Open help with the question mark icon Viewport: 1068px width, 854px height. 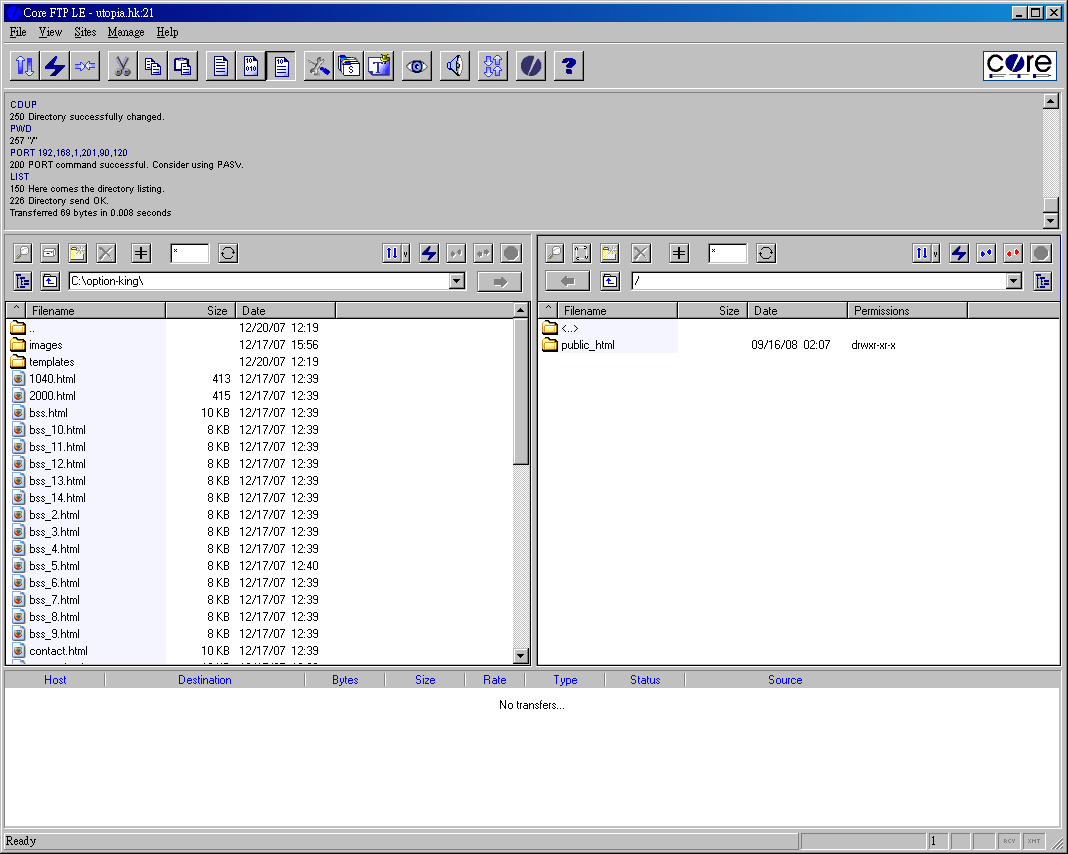[x=569, y=66]
